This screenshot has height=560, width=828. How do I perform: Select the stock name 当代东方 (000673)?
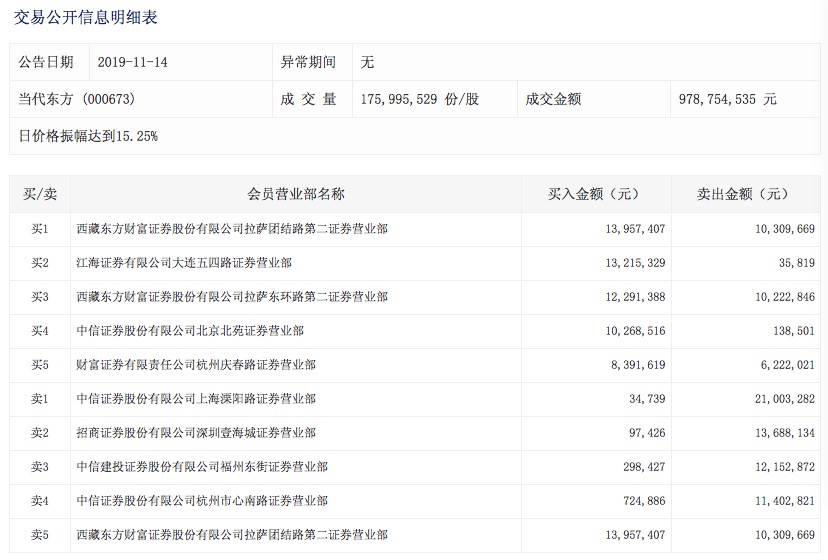(x=77, y=100)
